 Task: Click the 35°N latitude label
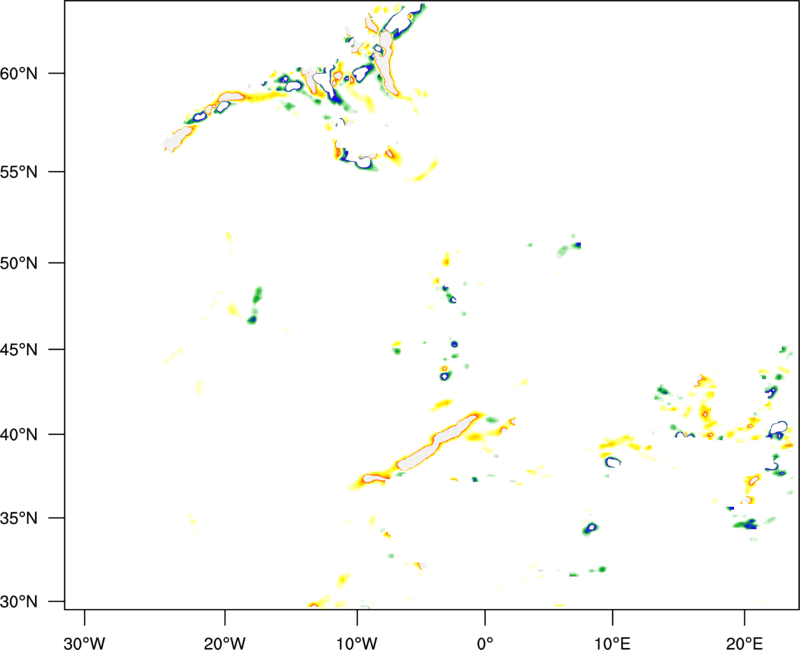[x=19, y=518]
